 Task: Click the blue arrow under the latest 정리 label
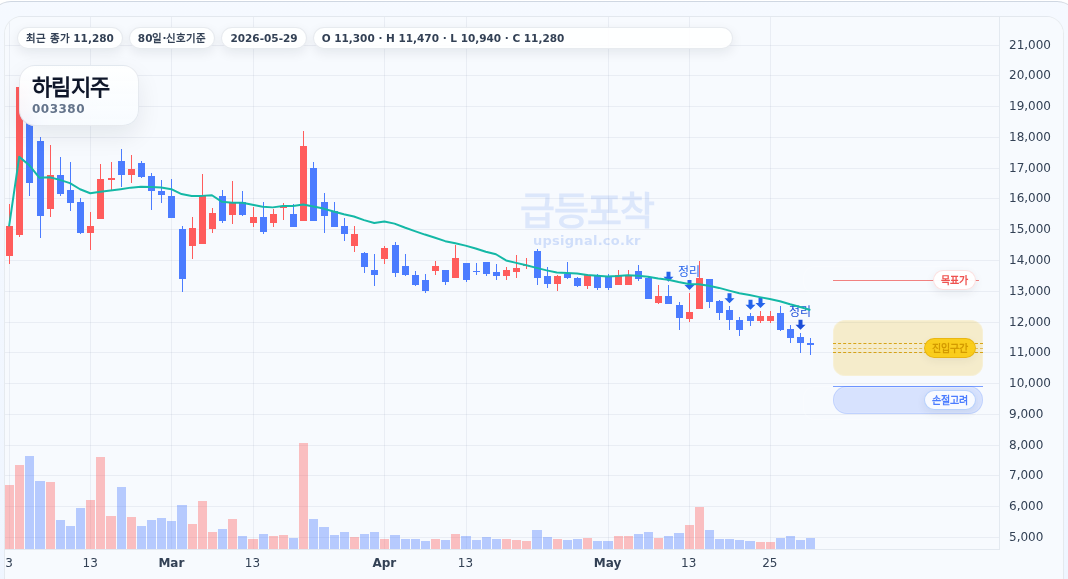[x=800, y=325]
